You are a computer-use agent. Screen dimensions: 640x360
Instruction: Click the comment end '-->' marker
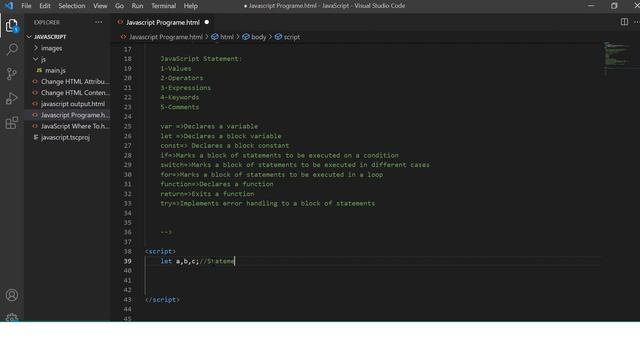click(166, 232)
